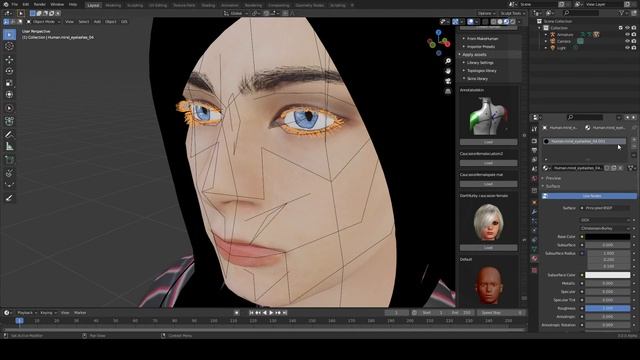Load the second Caucasian female skin asset
Viewport: 640px width, 360px height.
click(489, 184)
